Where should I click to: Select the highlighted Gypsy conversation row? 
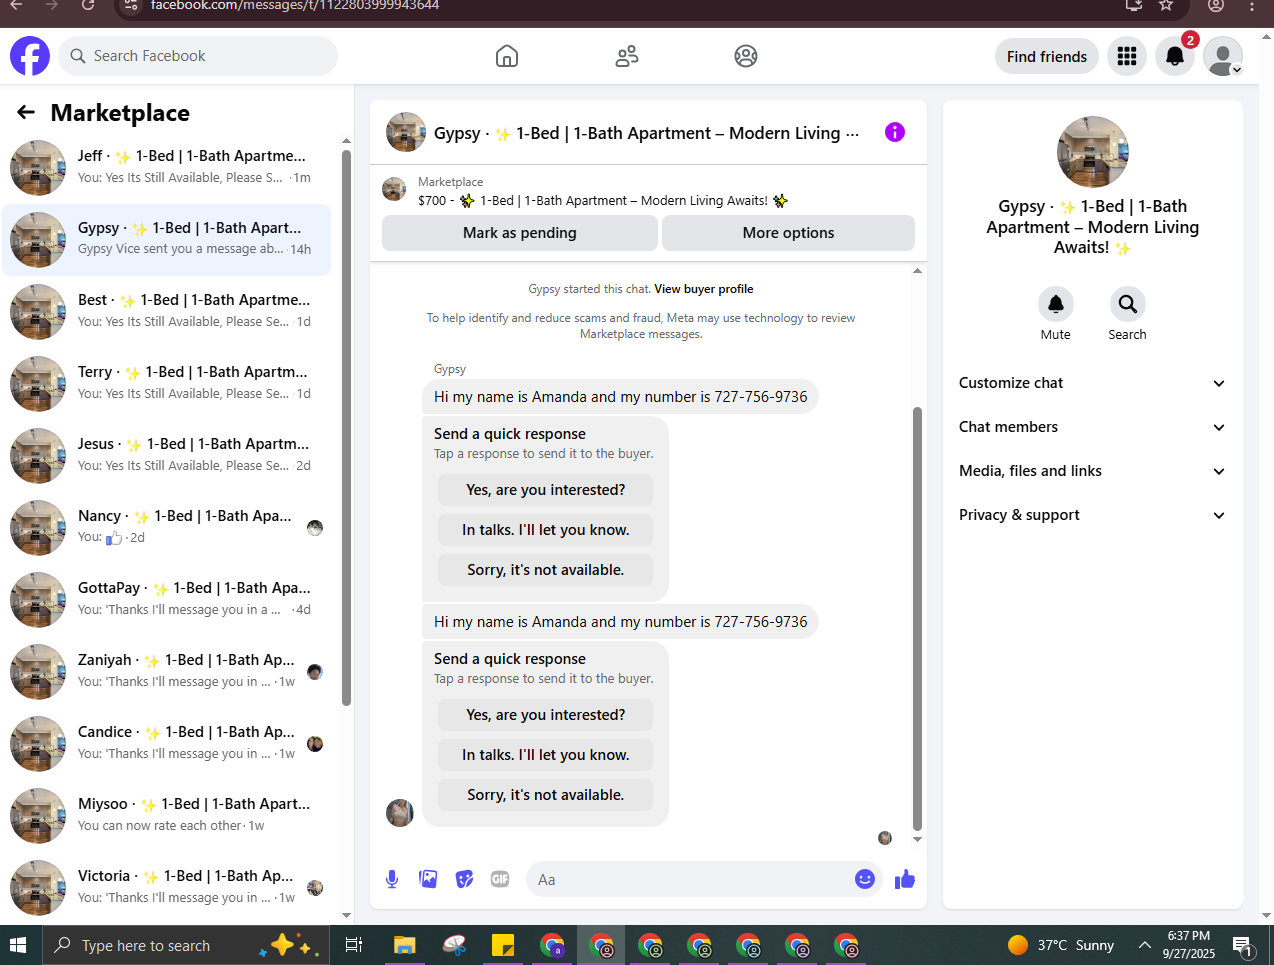tap(167, 240)
